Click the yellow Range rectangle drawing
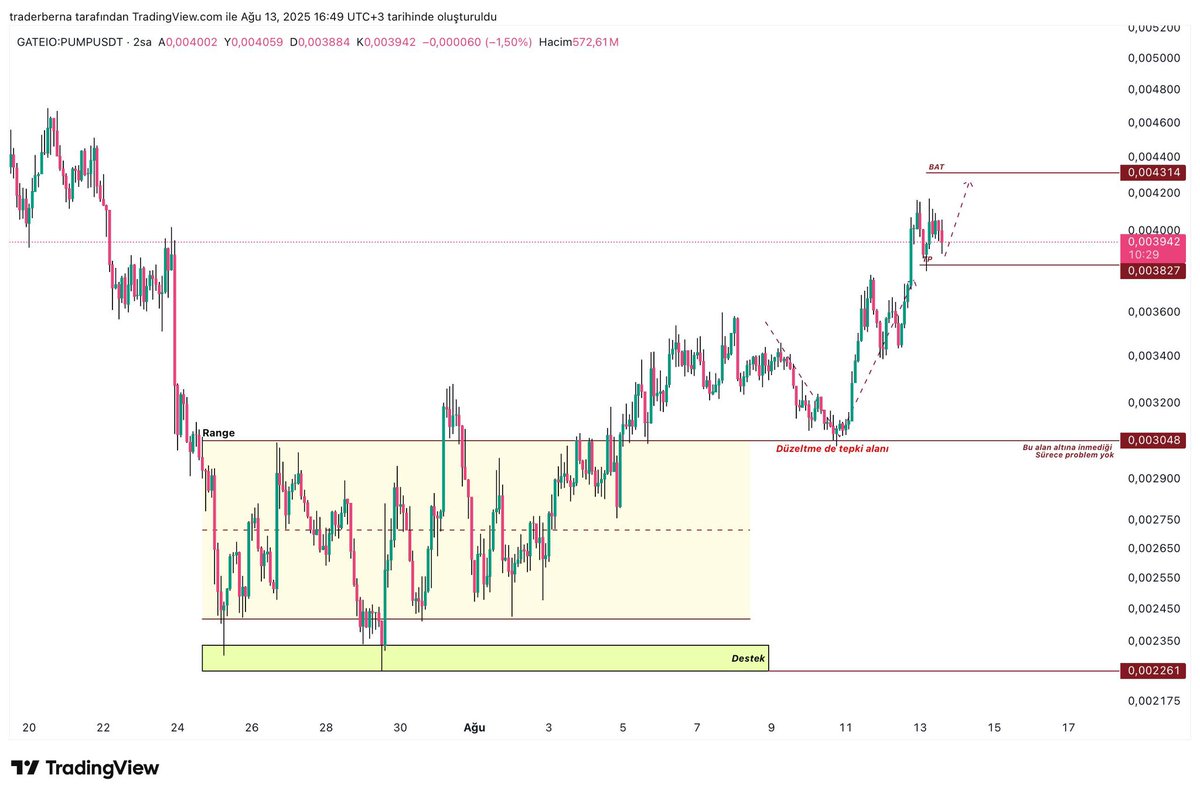 pyautogui.click(x=476, y=530)
